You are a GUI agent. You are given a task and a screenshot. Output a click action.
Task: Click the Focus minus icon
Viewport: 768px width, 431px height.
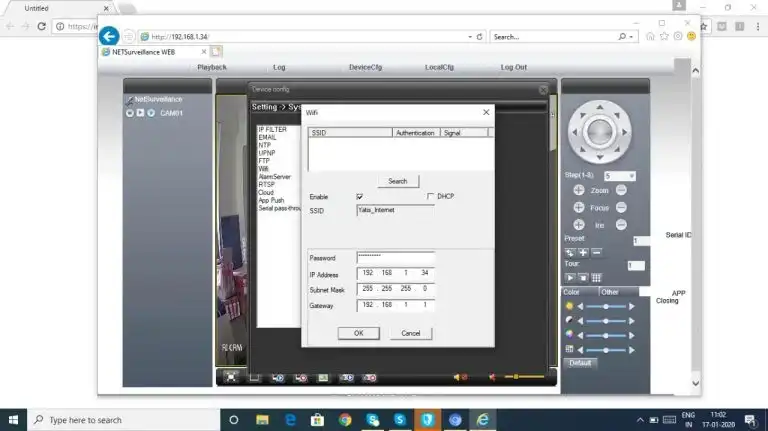pyautogui.click(x=621, y=207)
